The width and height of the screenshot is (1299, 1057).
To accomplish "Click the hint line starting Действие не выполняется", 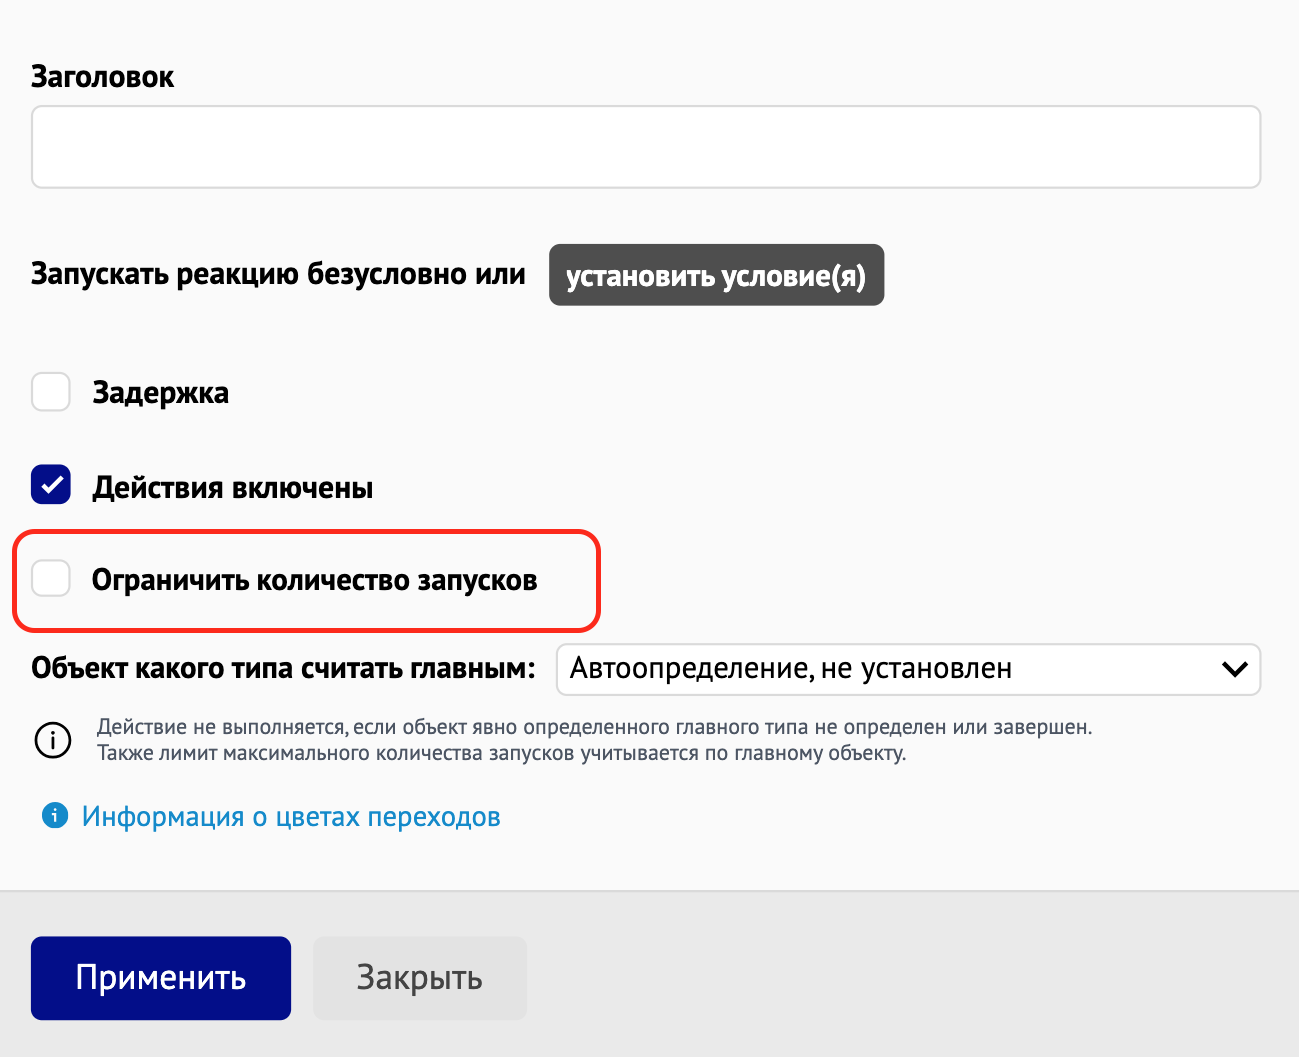I will 594,727.
